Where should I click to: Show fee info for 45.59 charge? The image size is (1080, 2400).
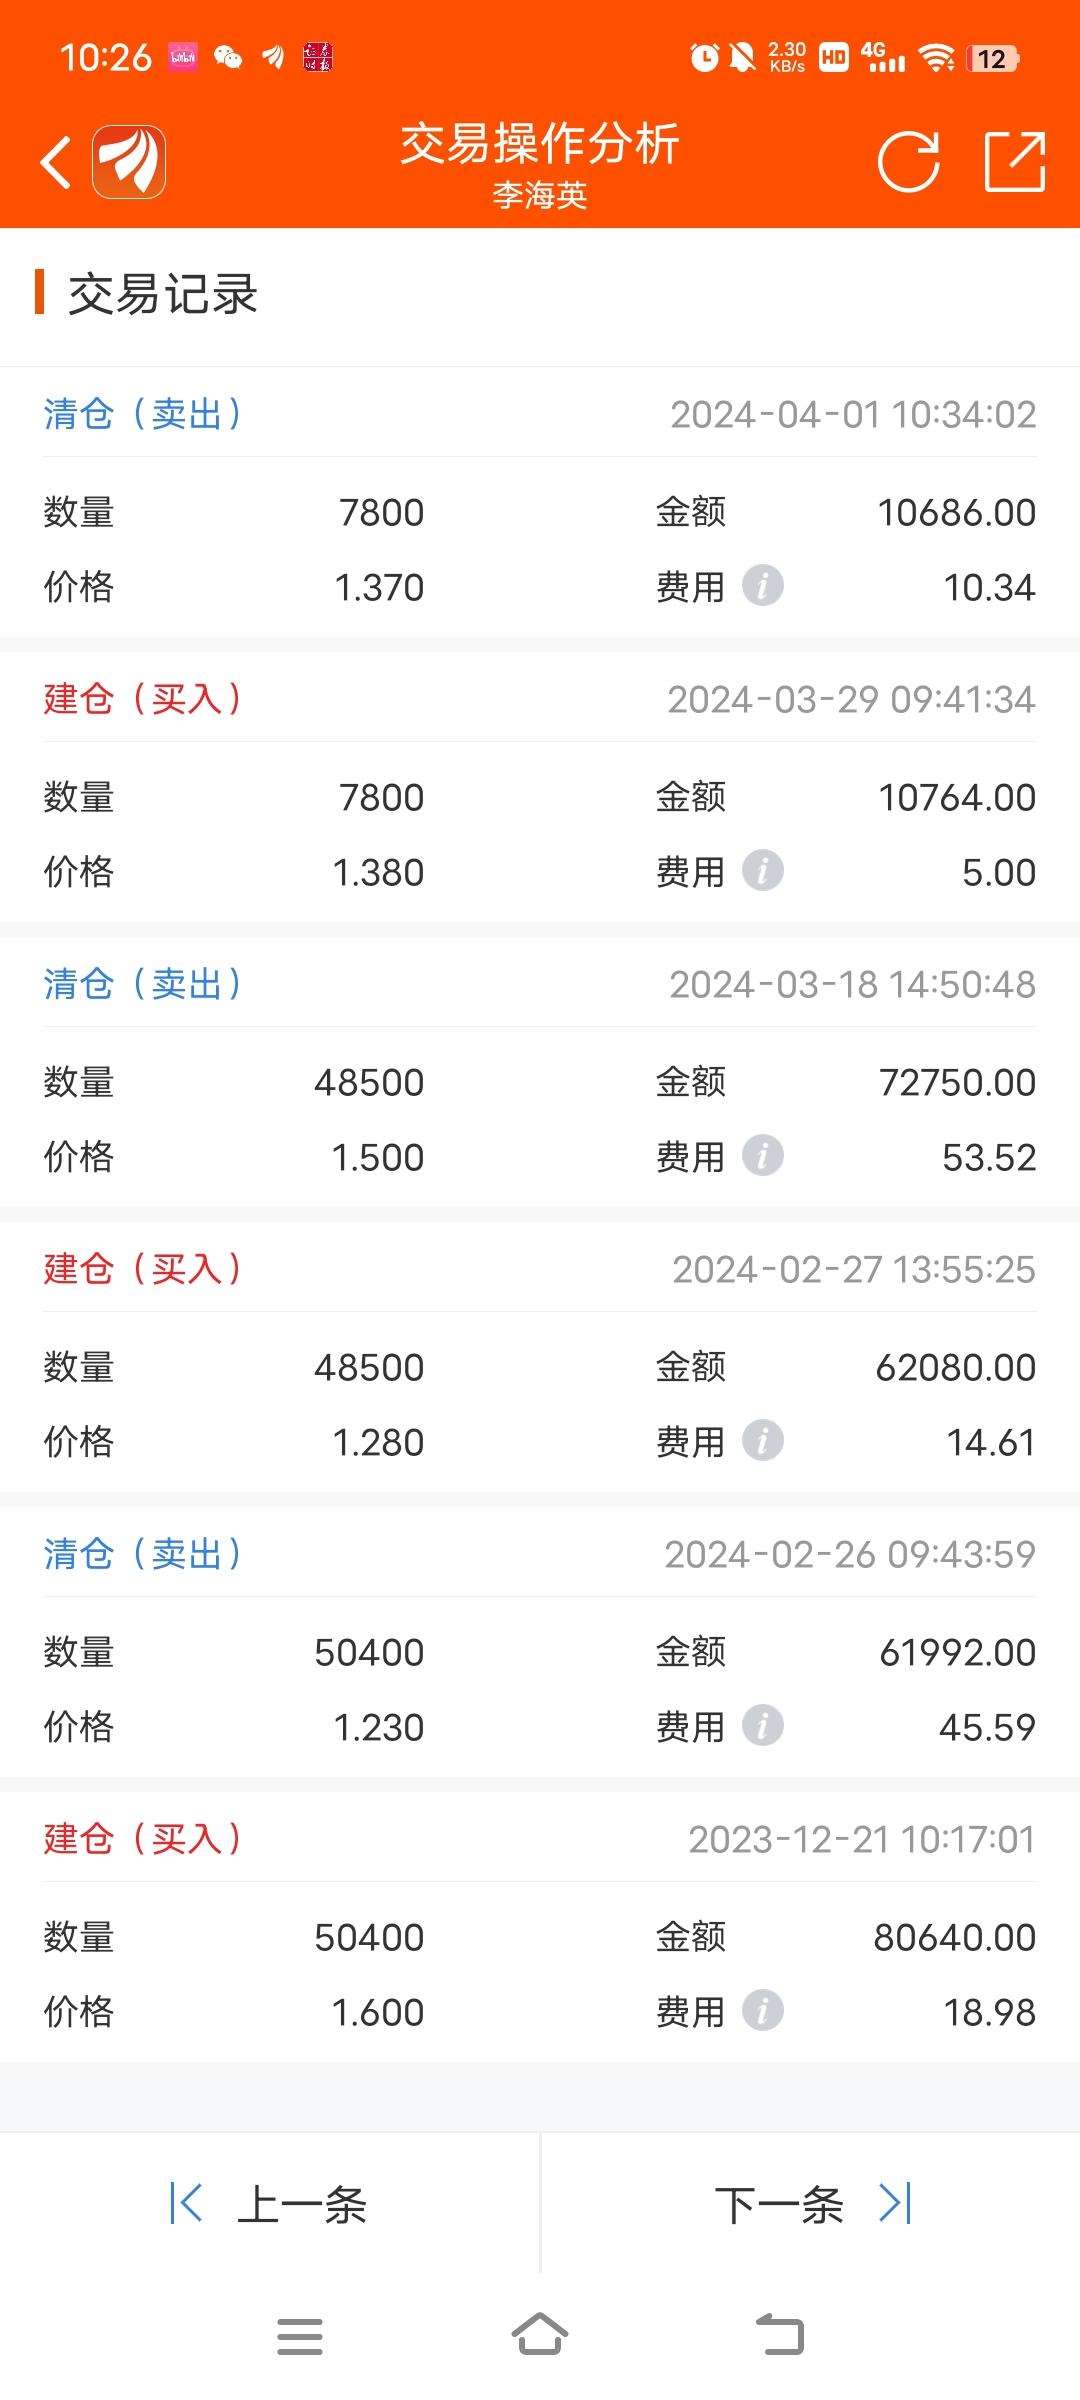(x=763, y=1725)
